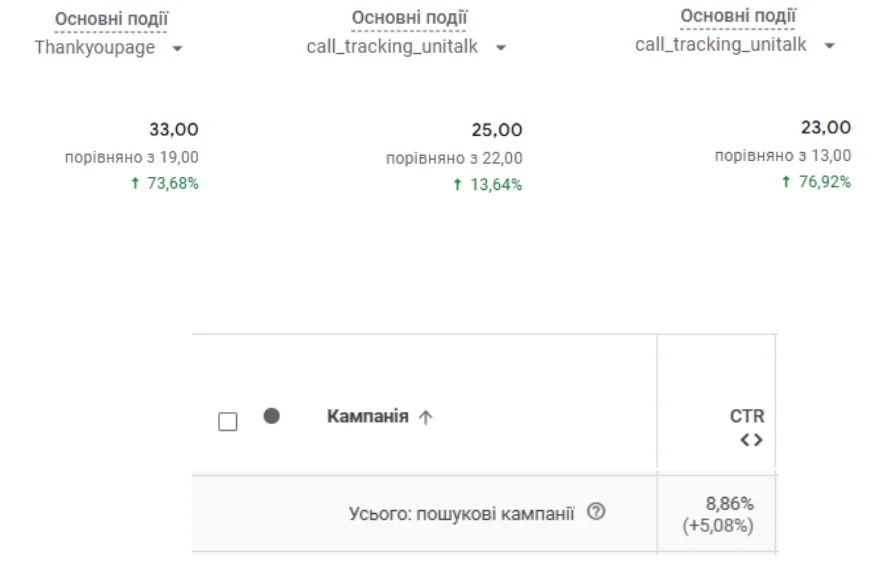Tick the select-all campaigns checkbox

click(x=228, y=421)
